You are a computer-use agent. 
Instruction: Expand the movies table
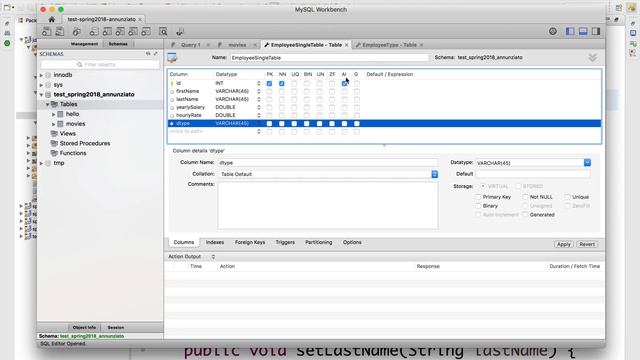[53, 124]
